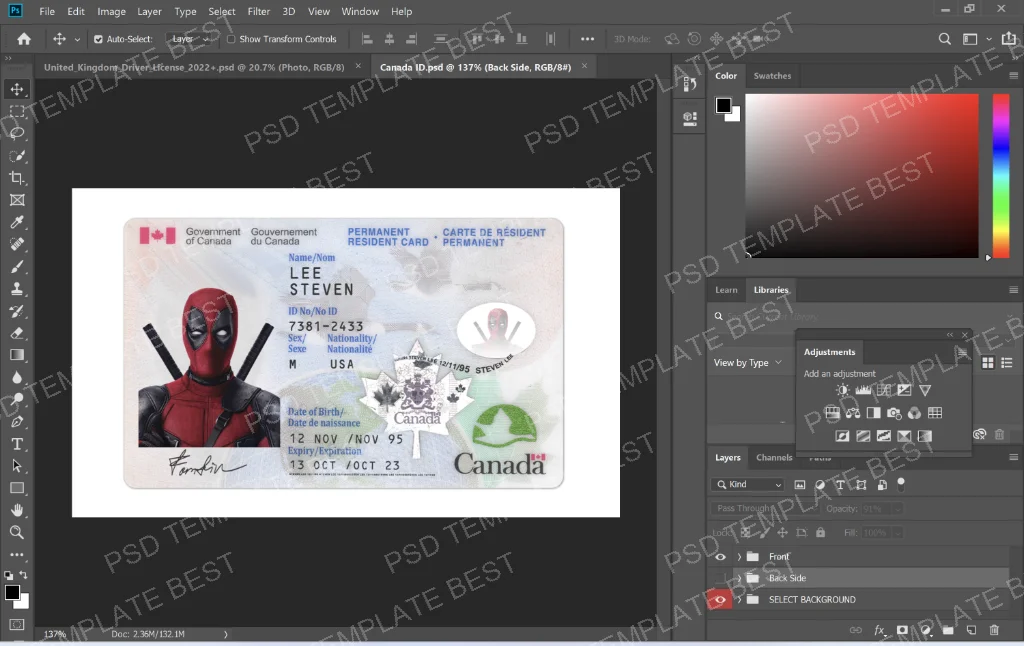This screenshot has height=646, width=1024.
Task: Select the Quick Selection tool
Action: pyautogui.click(x=17, y=155)
